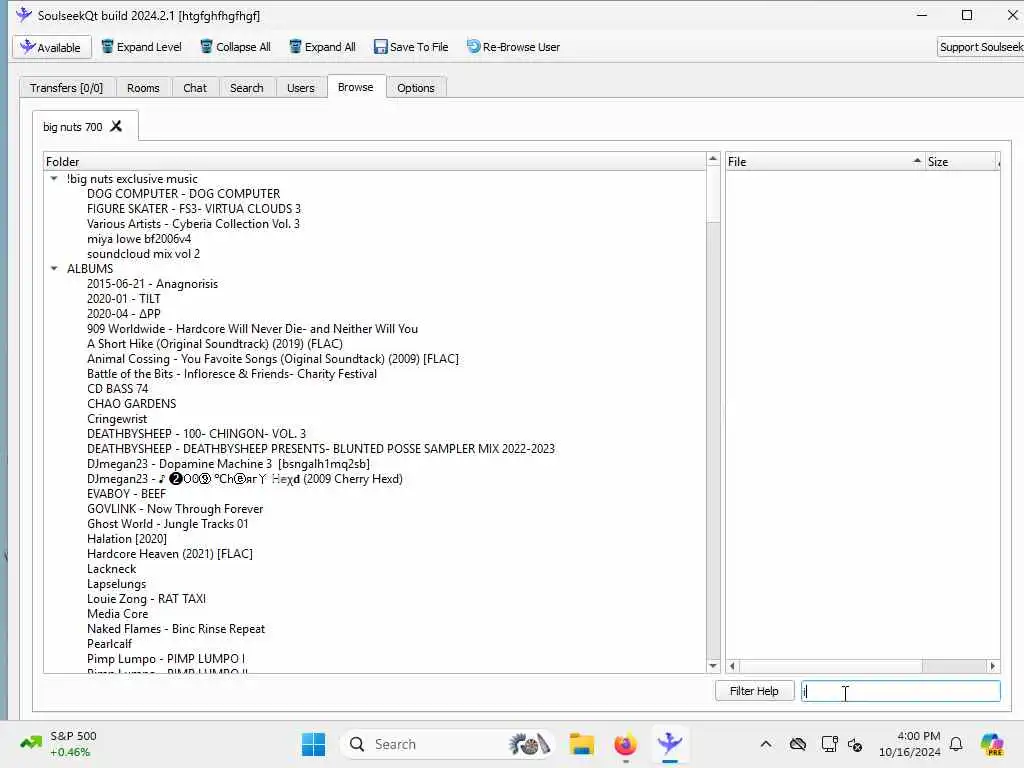Select 2020-04 - ΔPP folder
The image size is (1024, 768).
click(x=123, y=313)
